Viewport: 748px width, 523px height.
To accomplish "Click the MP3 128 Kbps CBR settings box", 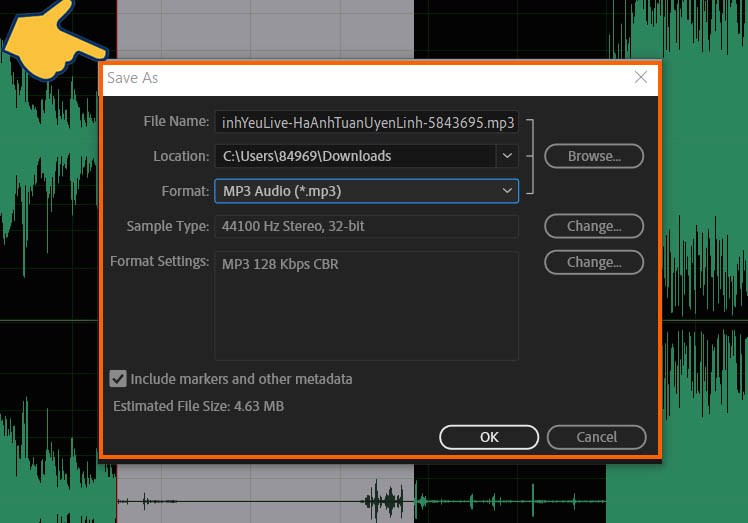I will pyautogui.click(x=366, y=305).
